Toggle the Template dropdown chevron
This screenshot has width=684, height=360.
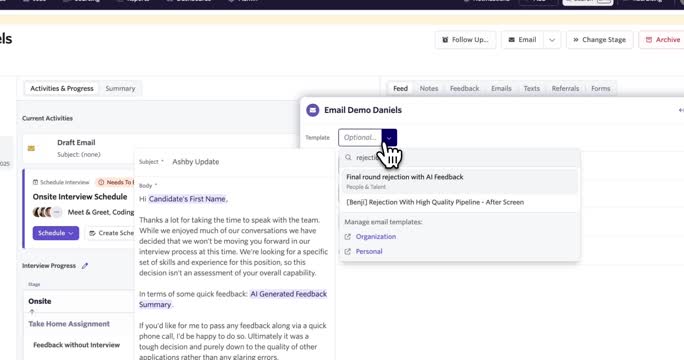point(389,137)
